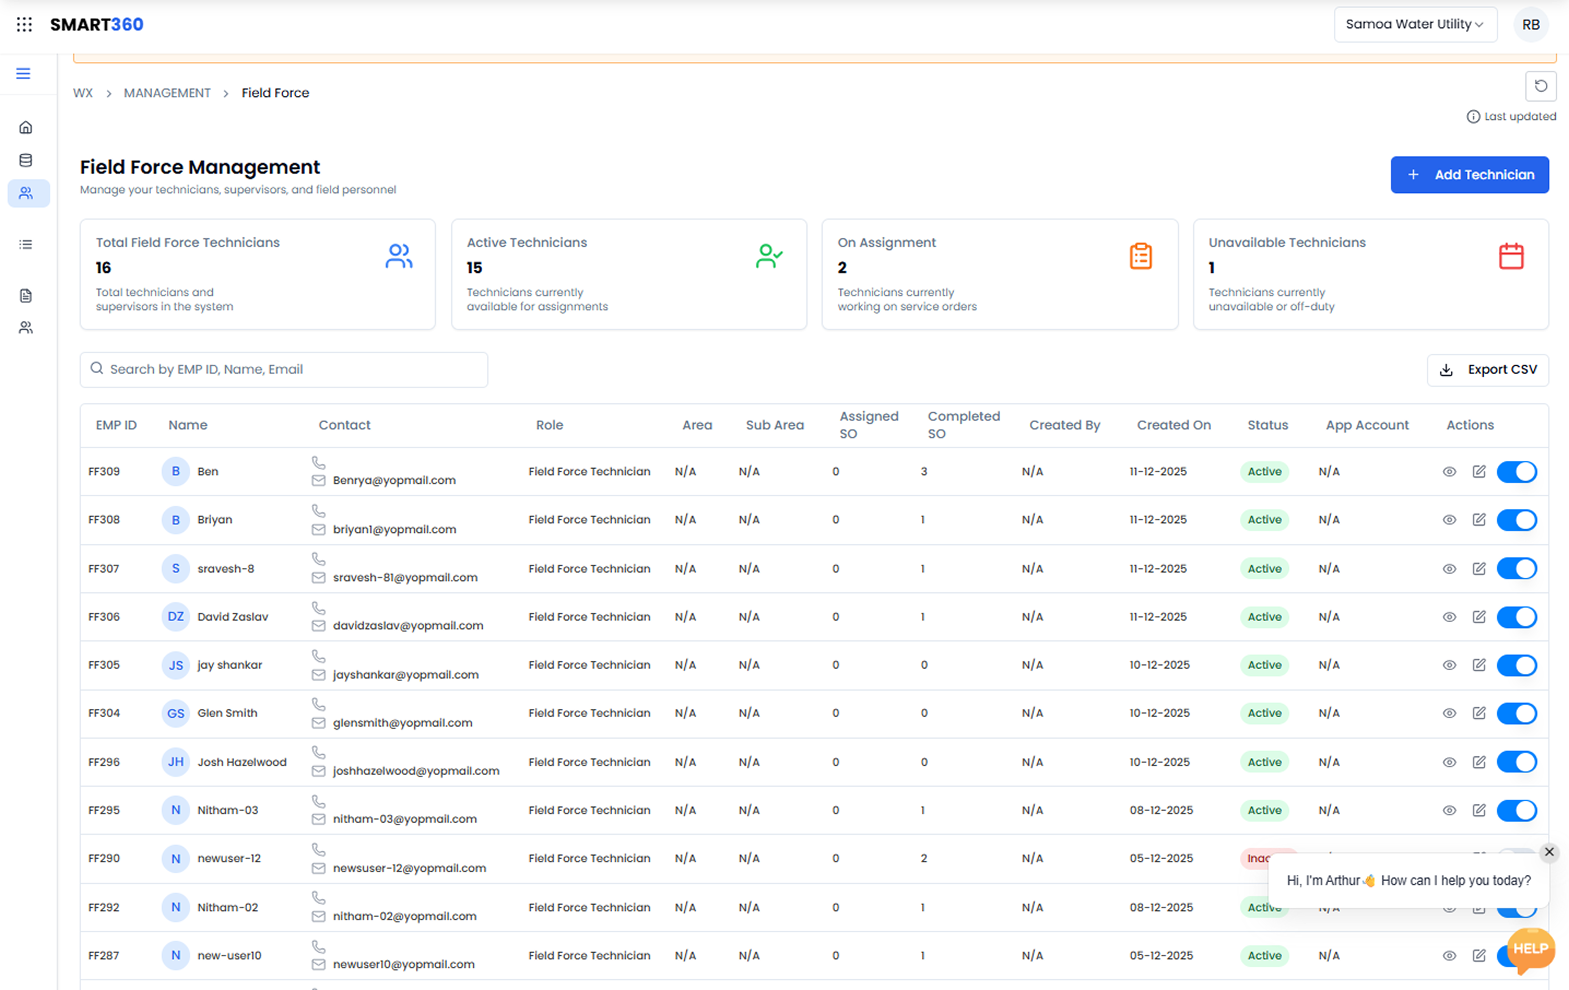Click the Last updated info icon
Viewport: 1569px width, 990px height.
click(x=1473, y=117)
